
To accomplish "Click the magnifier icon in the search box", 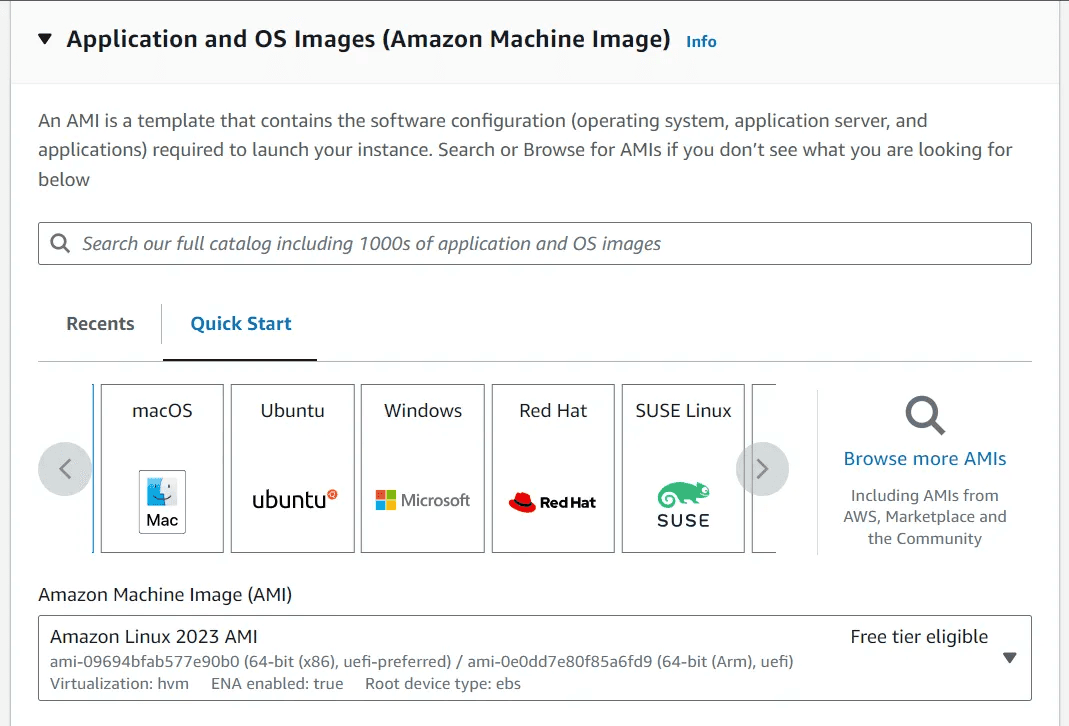I will (60, 243).
